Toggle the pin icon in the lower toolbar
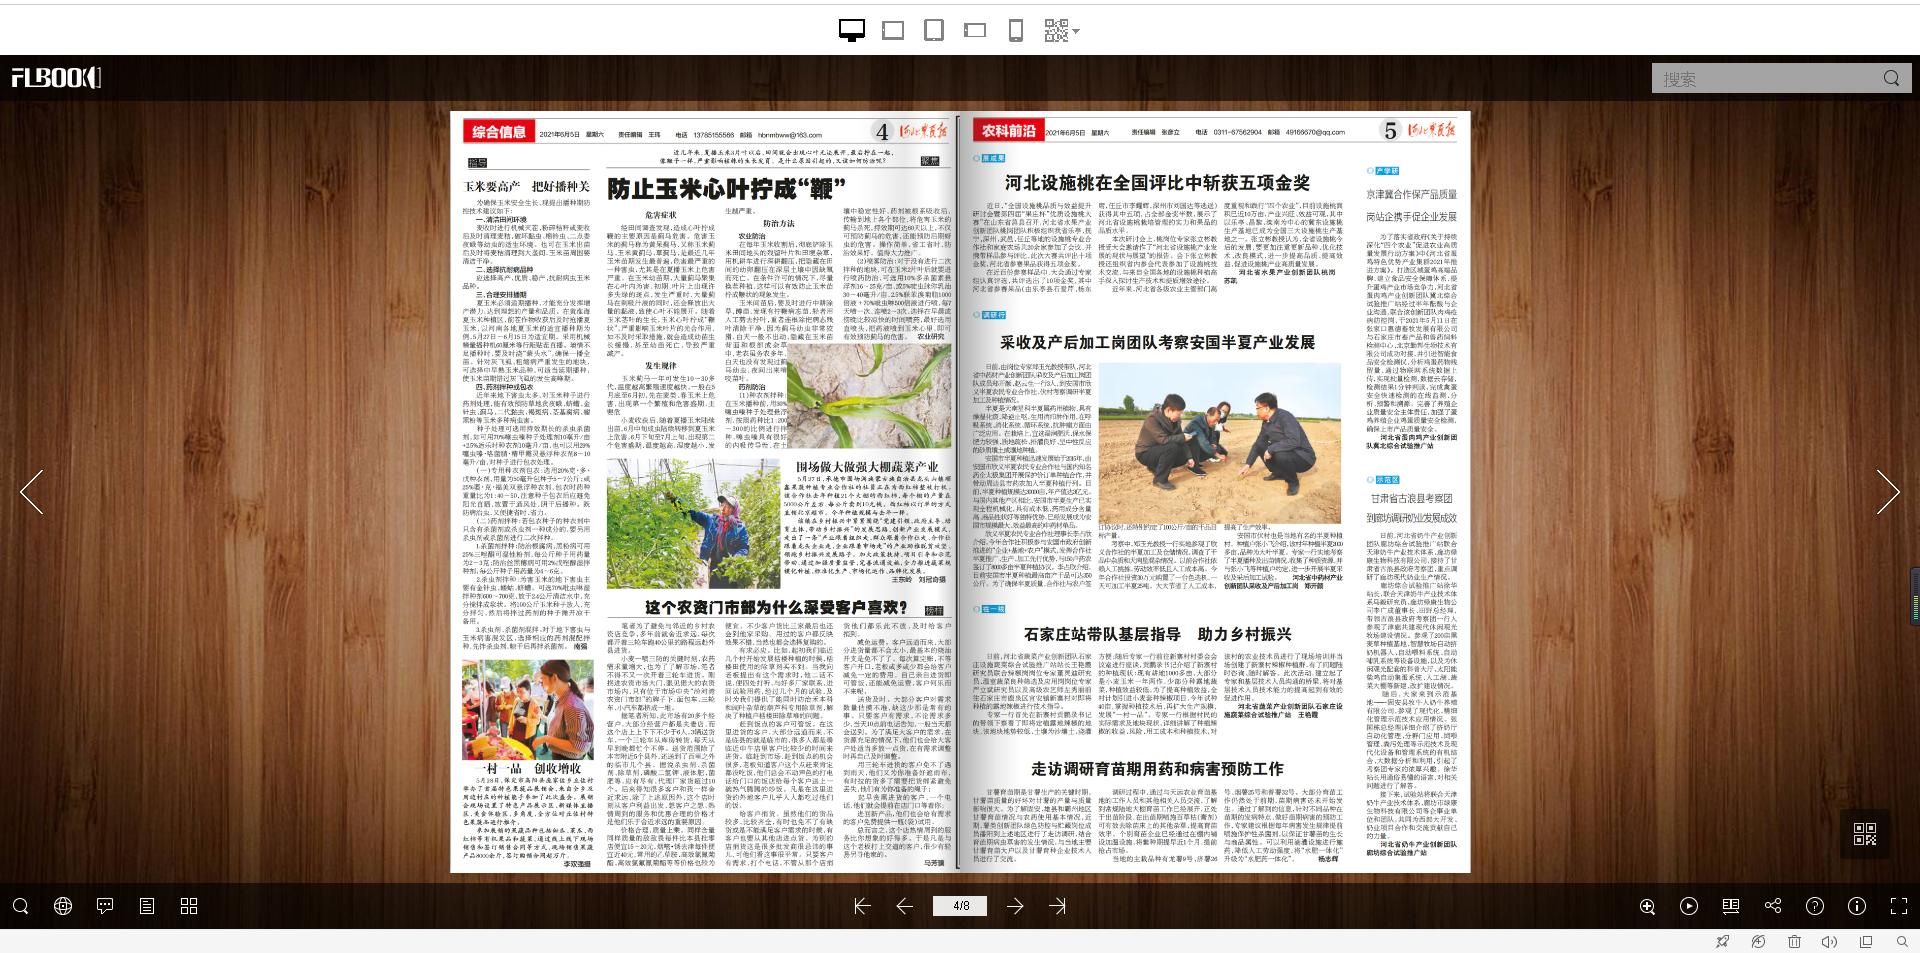The height and width of the screenshot is (953, 1920). pos(1722,941)
